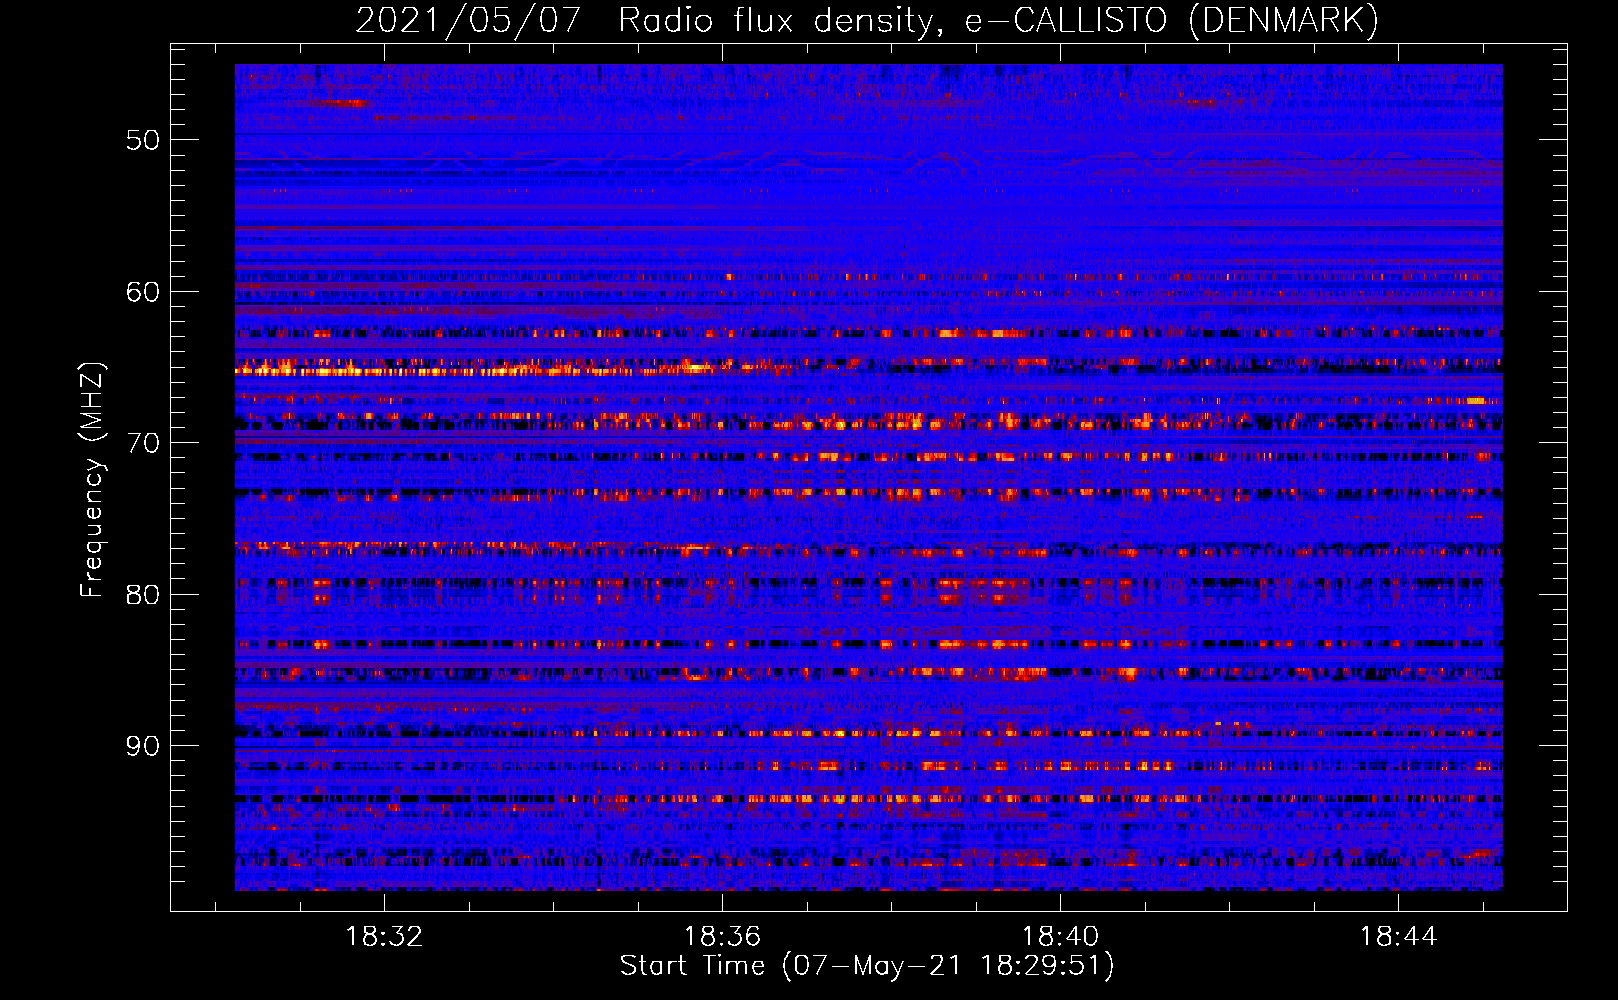Screen dimensions: 1618x1000
Task: Click the 18:40 time tick label
Action: (1060, 937)
